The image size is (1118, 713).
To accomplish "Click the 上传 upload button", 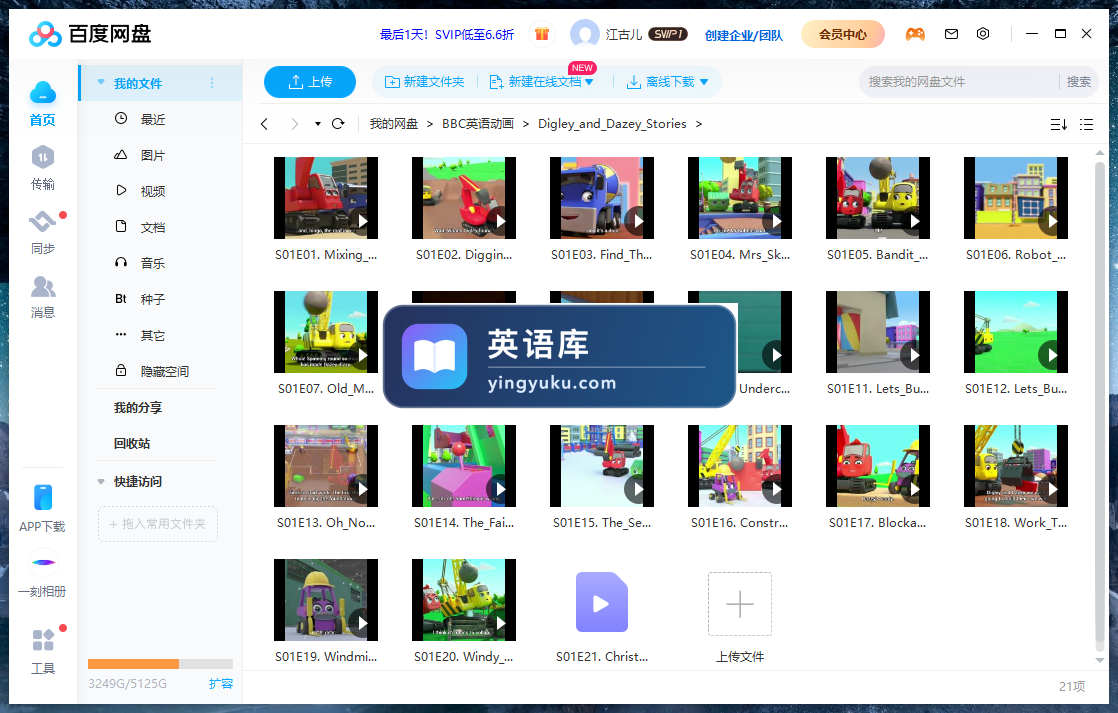I will tap(309, 82).
